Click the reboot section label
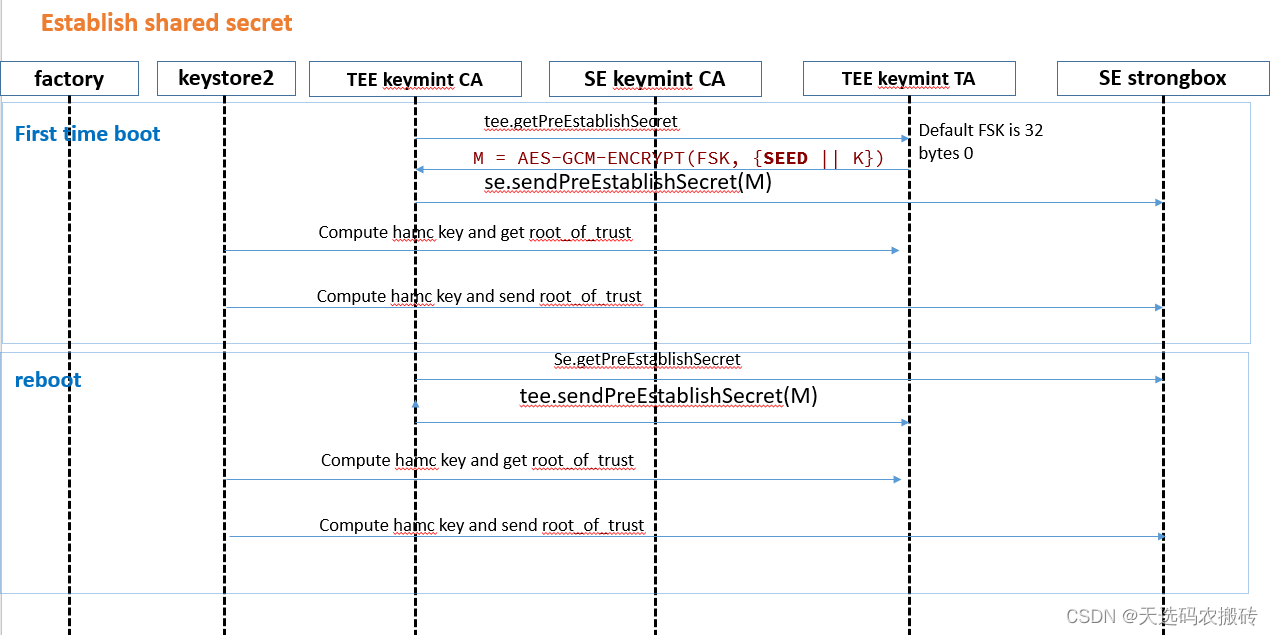 tap(48, 380)
